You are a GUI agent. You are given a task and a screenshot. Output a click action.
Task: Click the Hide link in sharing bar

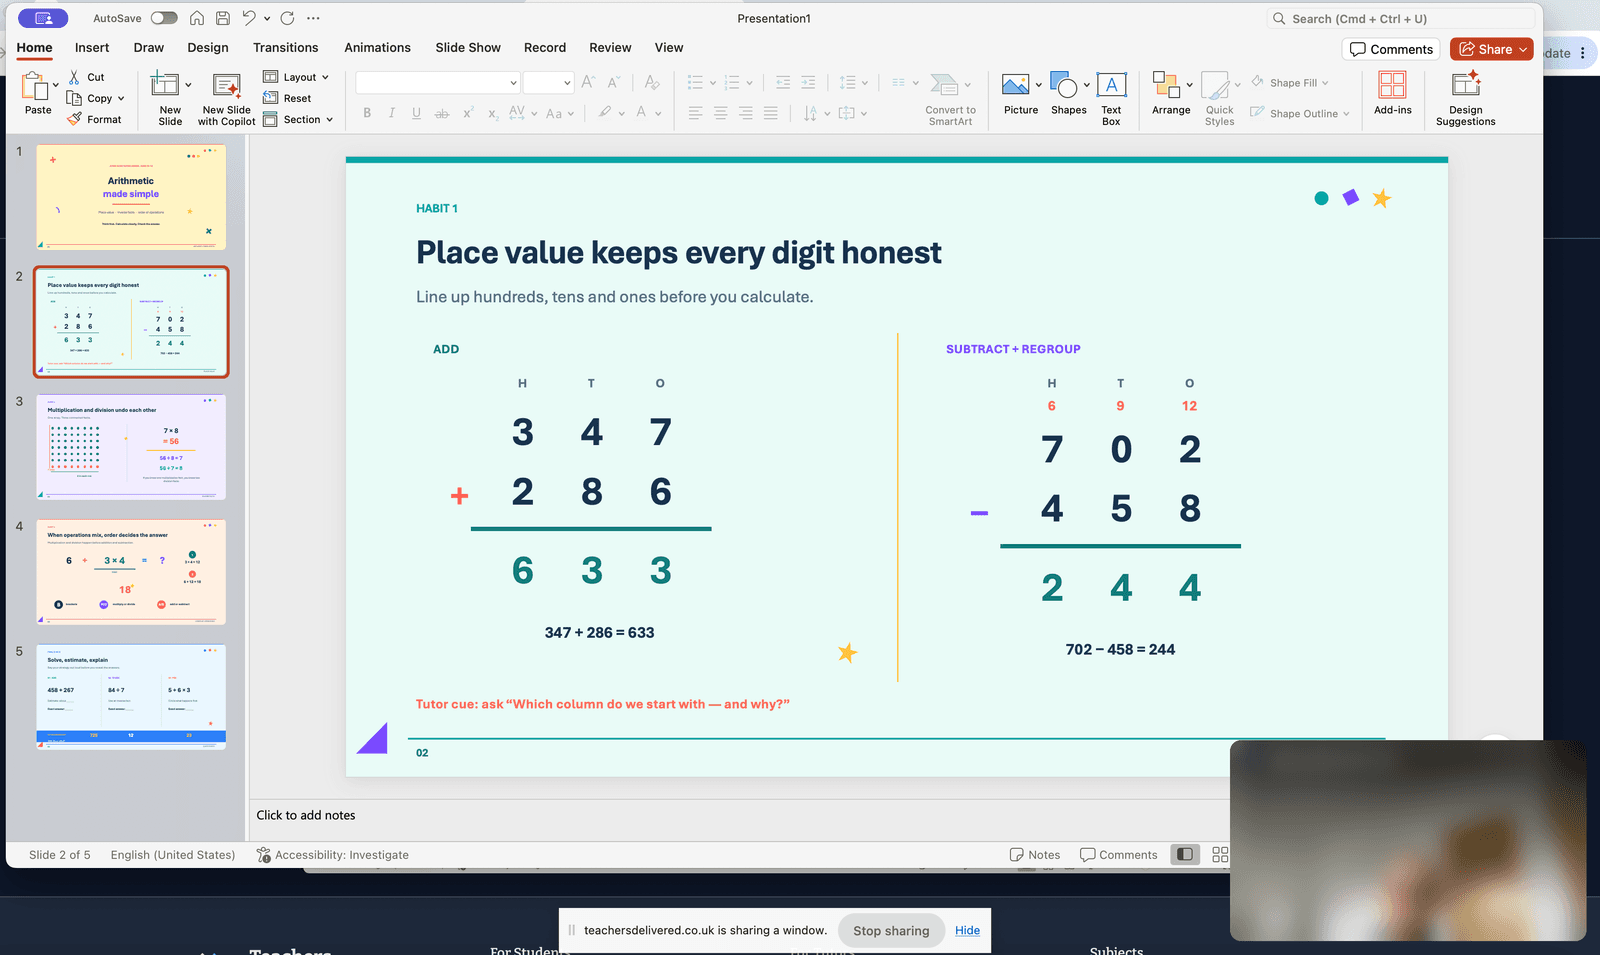(967, 930)
